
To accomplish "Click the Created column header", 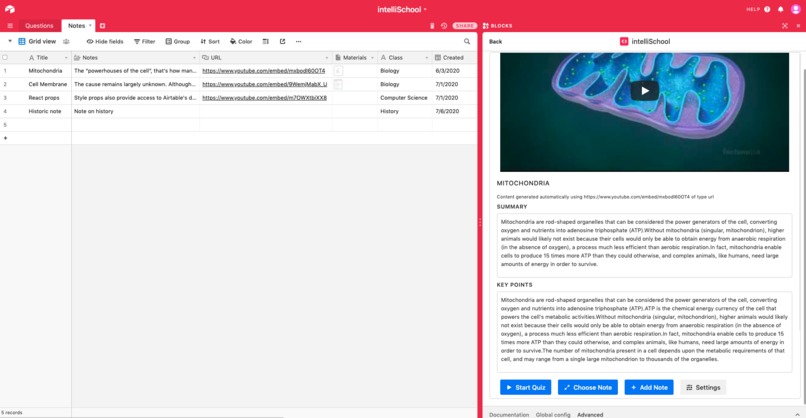I will tap(454, 58).
